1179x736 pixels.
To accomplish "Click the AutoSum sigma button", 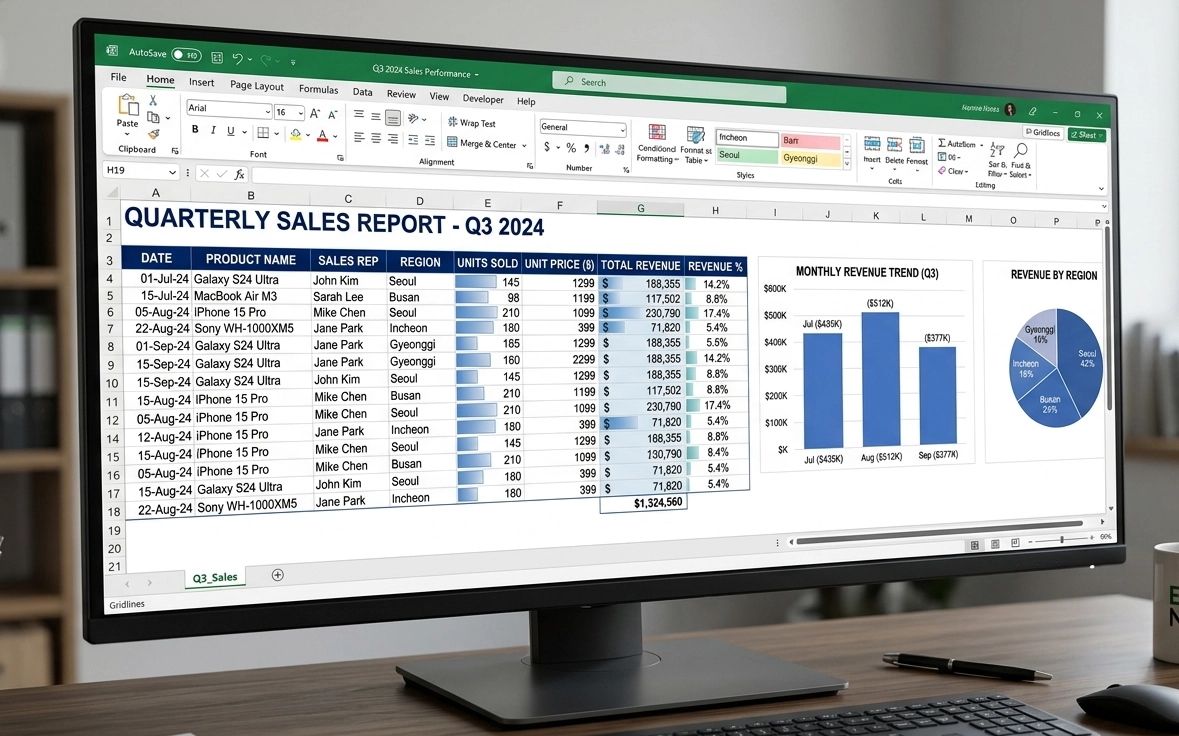I will point(959,144).
